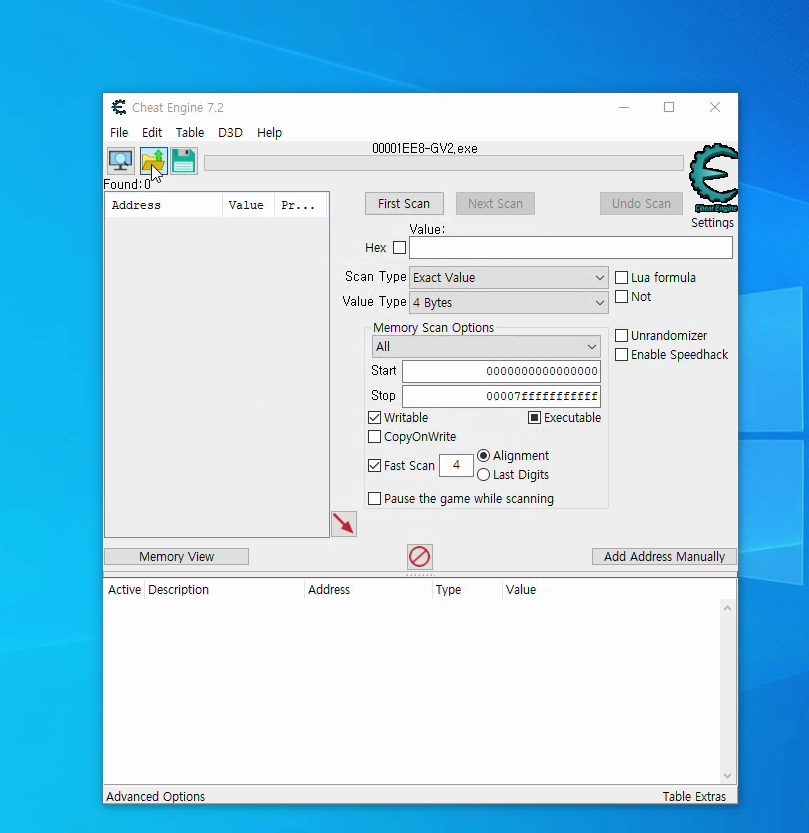
Task: Open the memory region All dropdown
Action: tap(486, 346)
